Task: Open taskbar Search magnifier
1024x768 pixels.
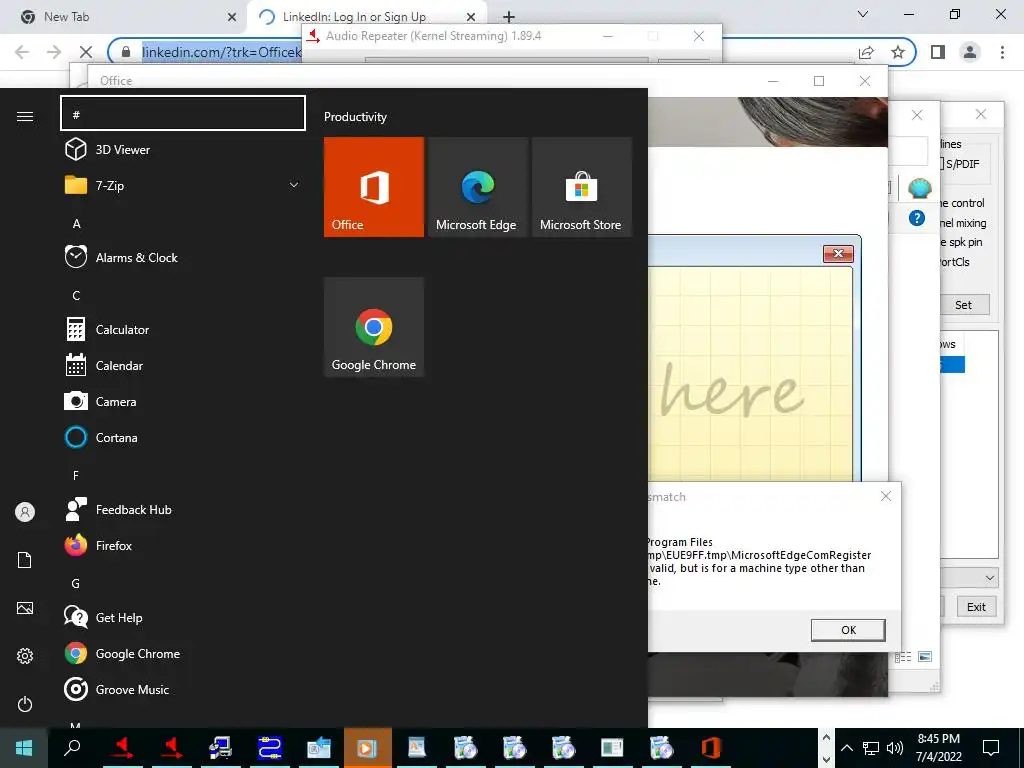Action: pyautogui.click(x=72, y=748)
